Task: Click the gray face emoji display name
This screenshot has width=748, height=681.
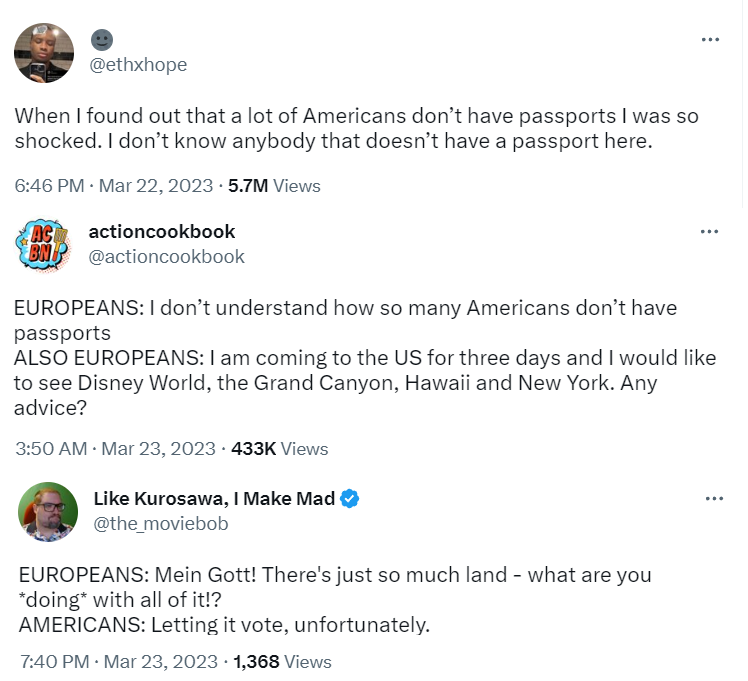Action: tap(102, 40)
